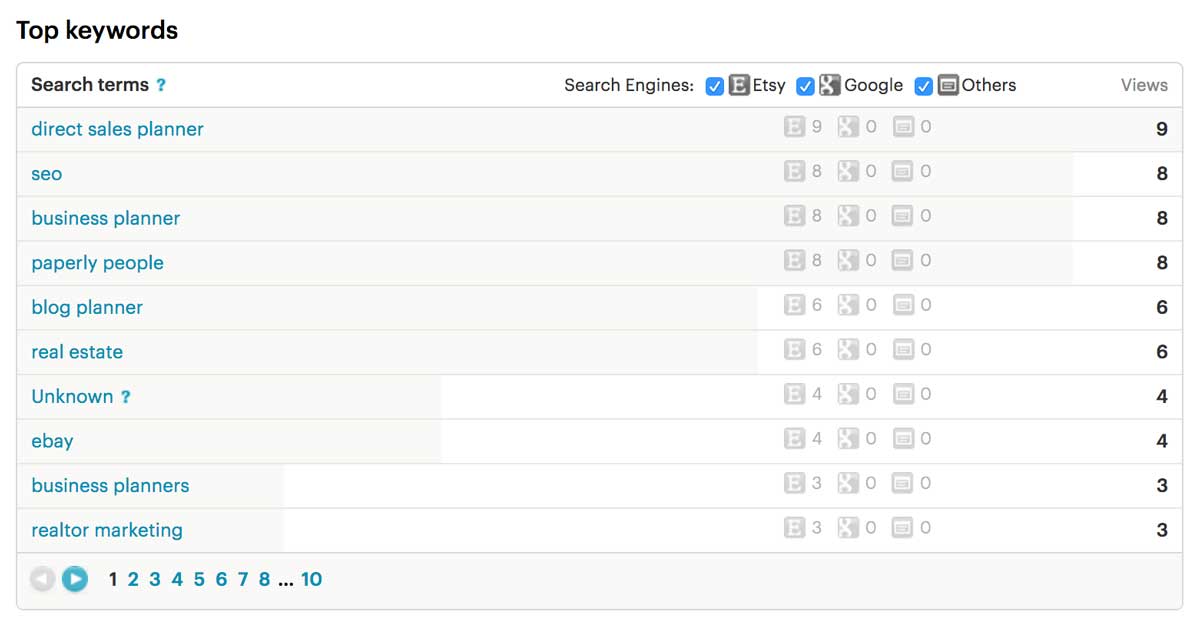This screenshot has width=1200, height=630.
Task: Click Etsy icon in direct sales planner row
Action: pyautogui.click(x=794, y=127)
